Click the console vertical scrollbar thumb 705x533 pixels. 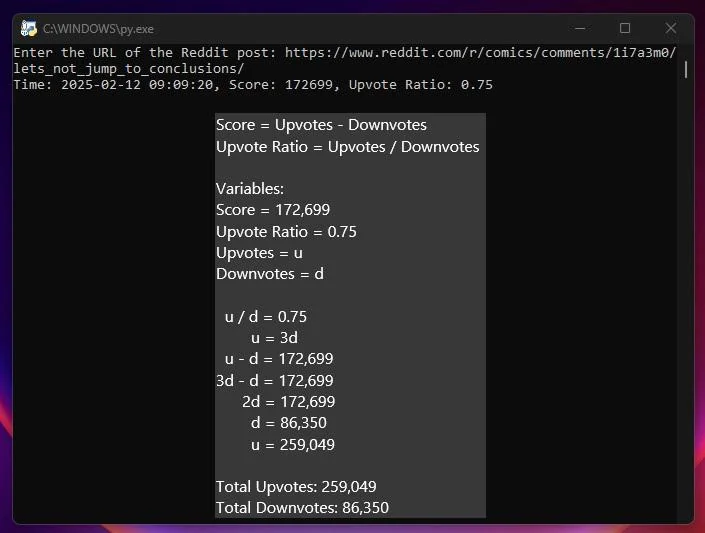[686, 70]
